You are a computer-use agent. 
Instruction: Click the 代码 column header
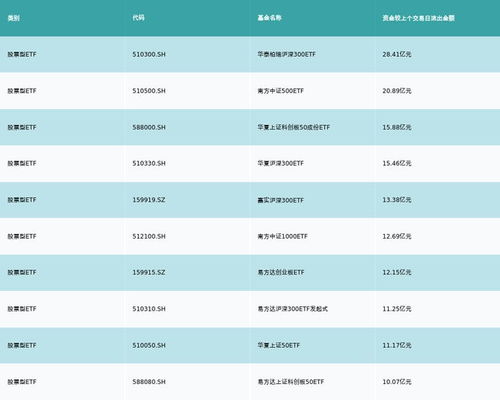pos(138,18)
